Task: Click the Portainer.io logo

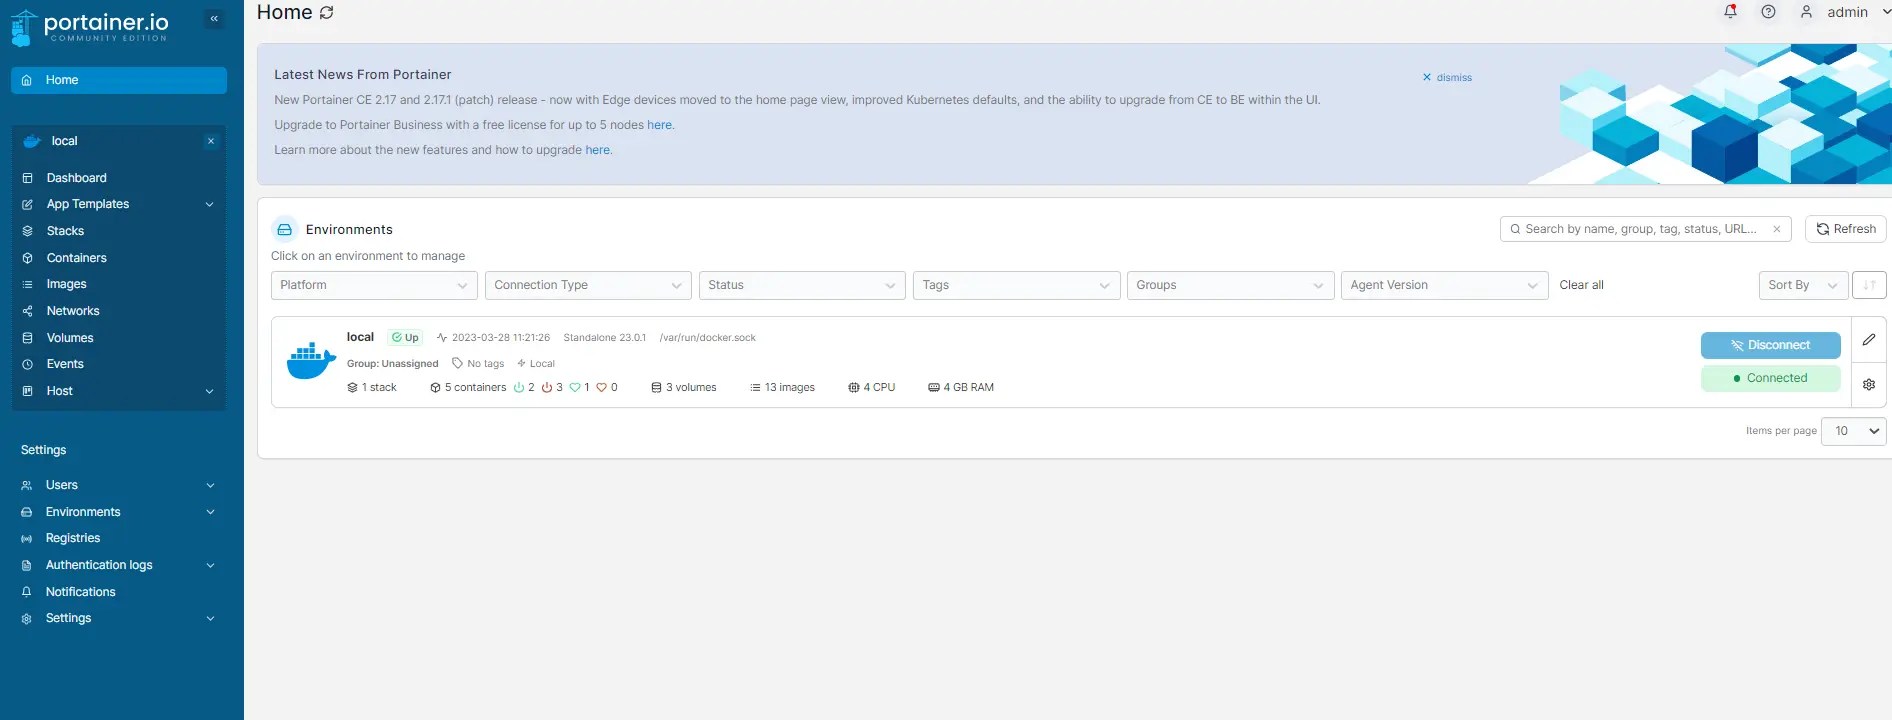Action: (x=90, y=27)
